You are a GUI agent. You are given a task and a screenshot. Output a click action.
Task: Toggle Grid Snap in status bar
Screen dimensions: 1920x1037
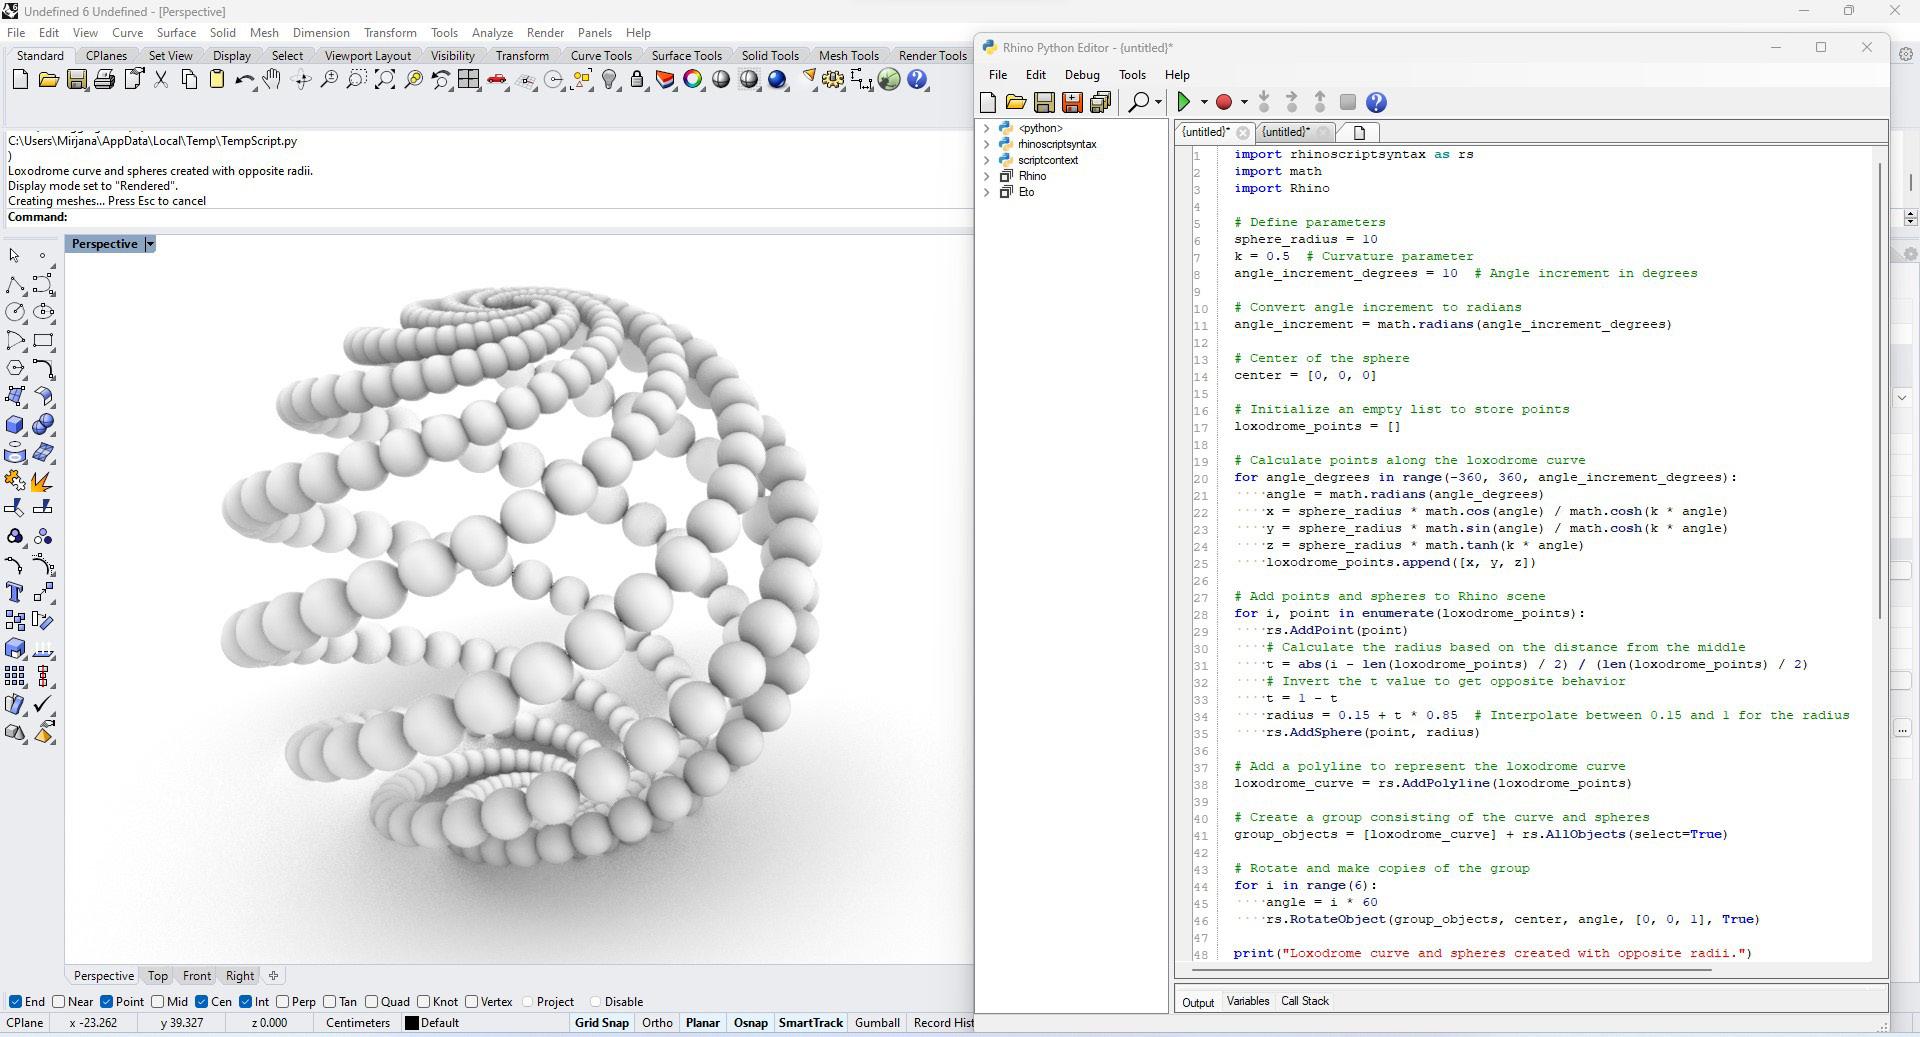[x=601, y=1023]
